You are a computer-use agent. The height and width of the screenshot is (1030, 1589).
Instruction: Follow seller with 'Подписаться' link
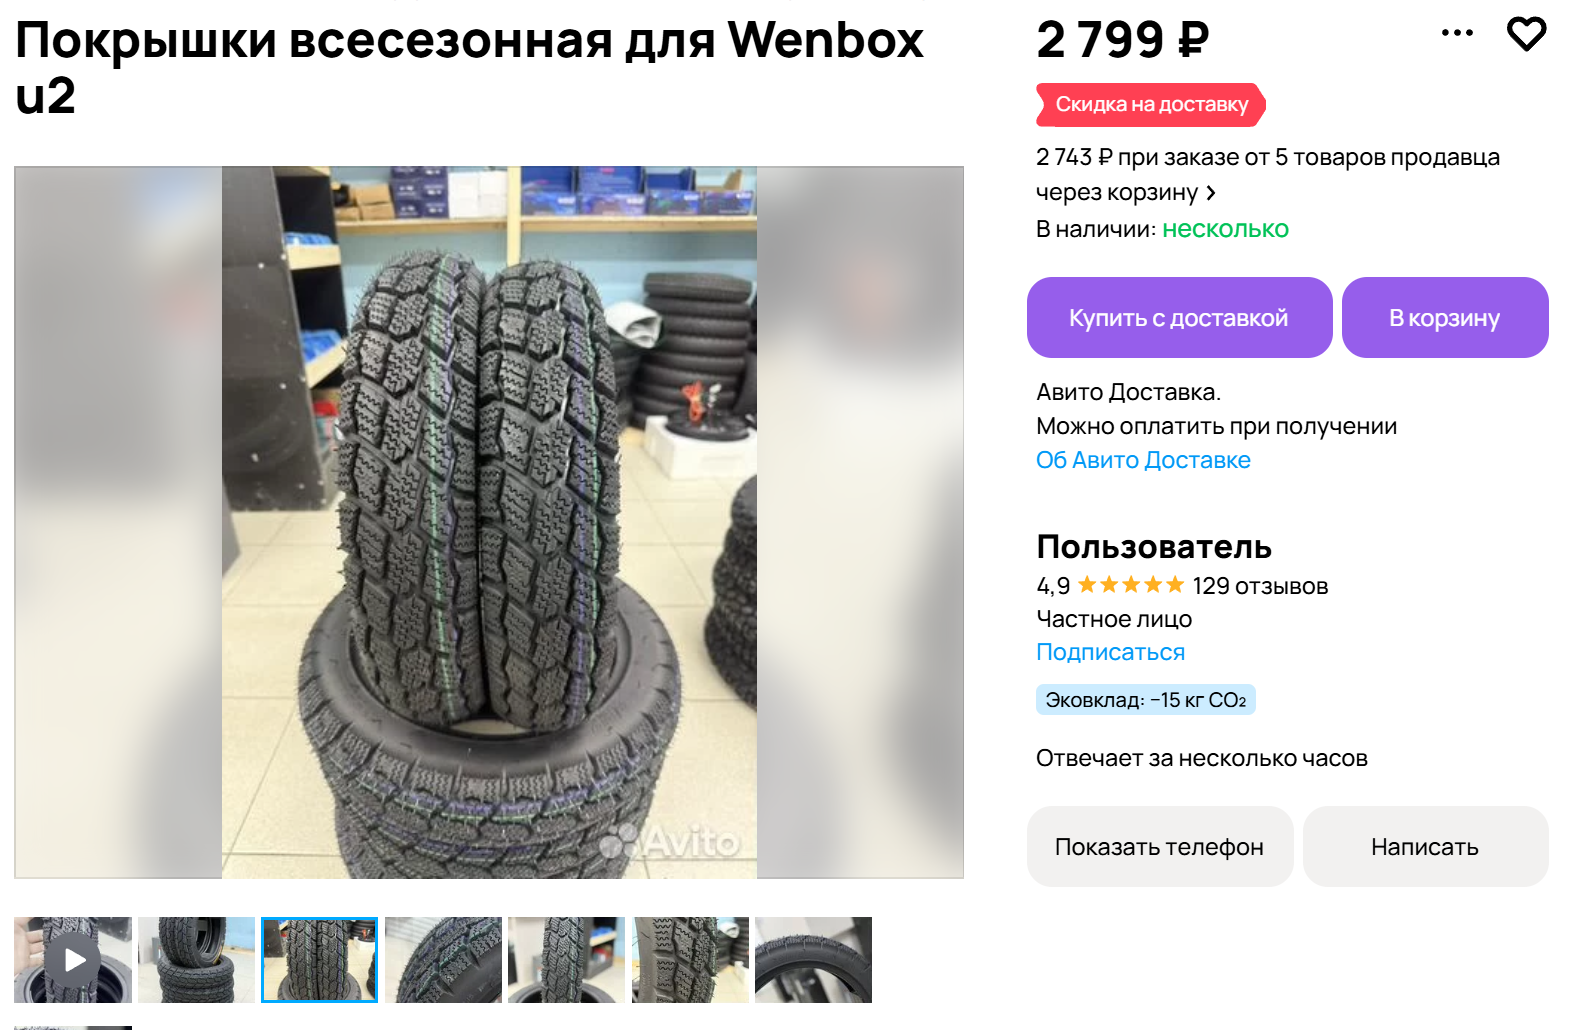[x=1110, y=652]
